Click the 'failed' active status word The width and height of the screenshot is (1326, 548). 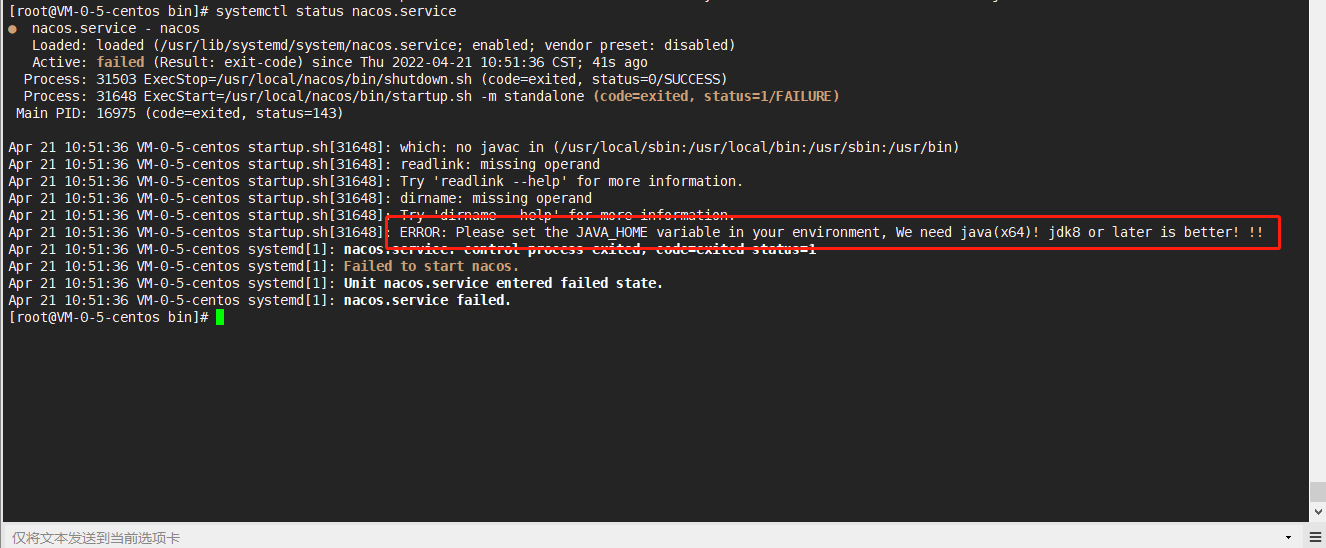point(120,62)
